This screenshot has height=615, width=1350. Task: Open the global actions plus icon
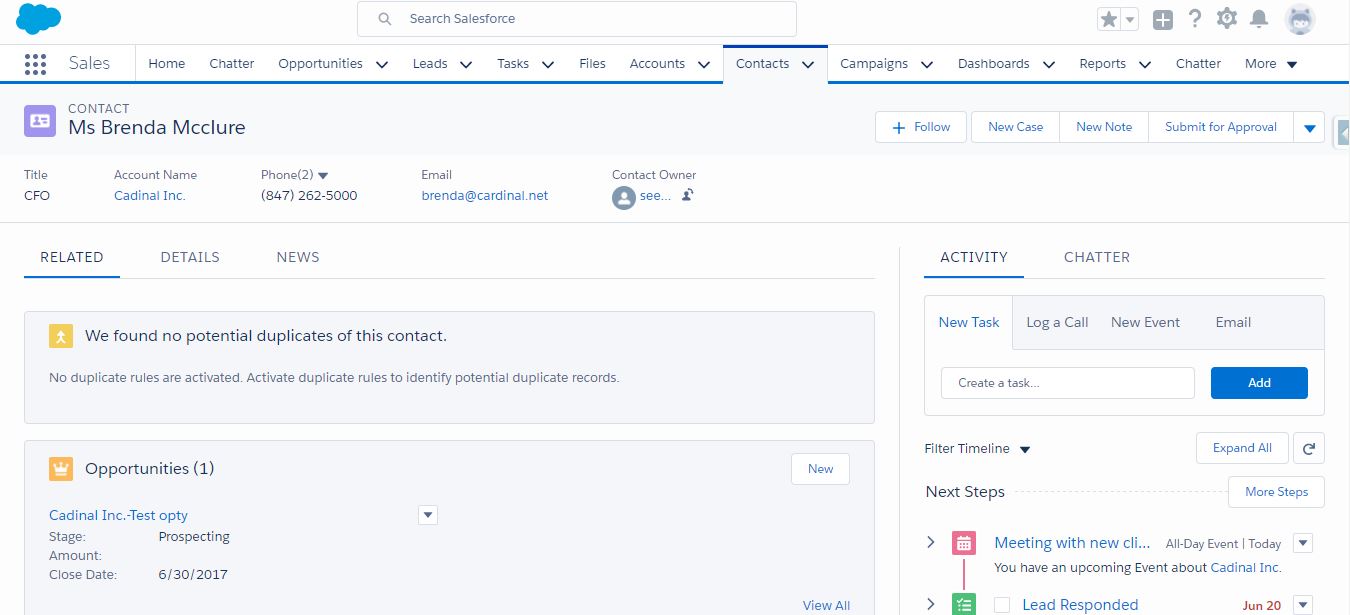click(1162, 19)
